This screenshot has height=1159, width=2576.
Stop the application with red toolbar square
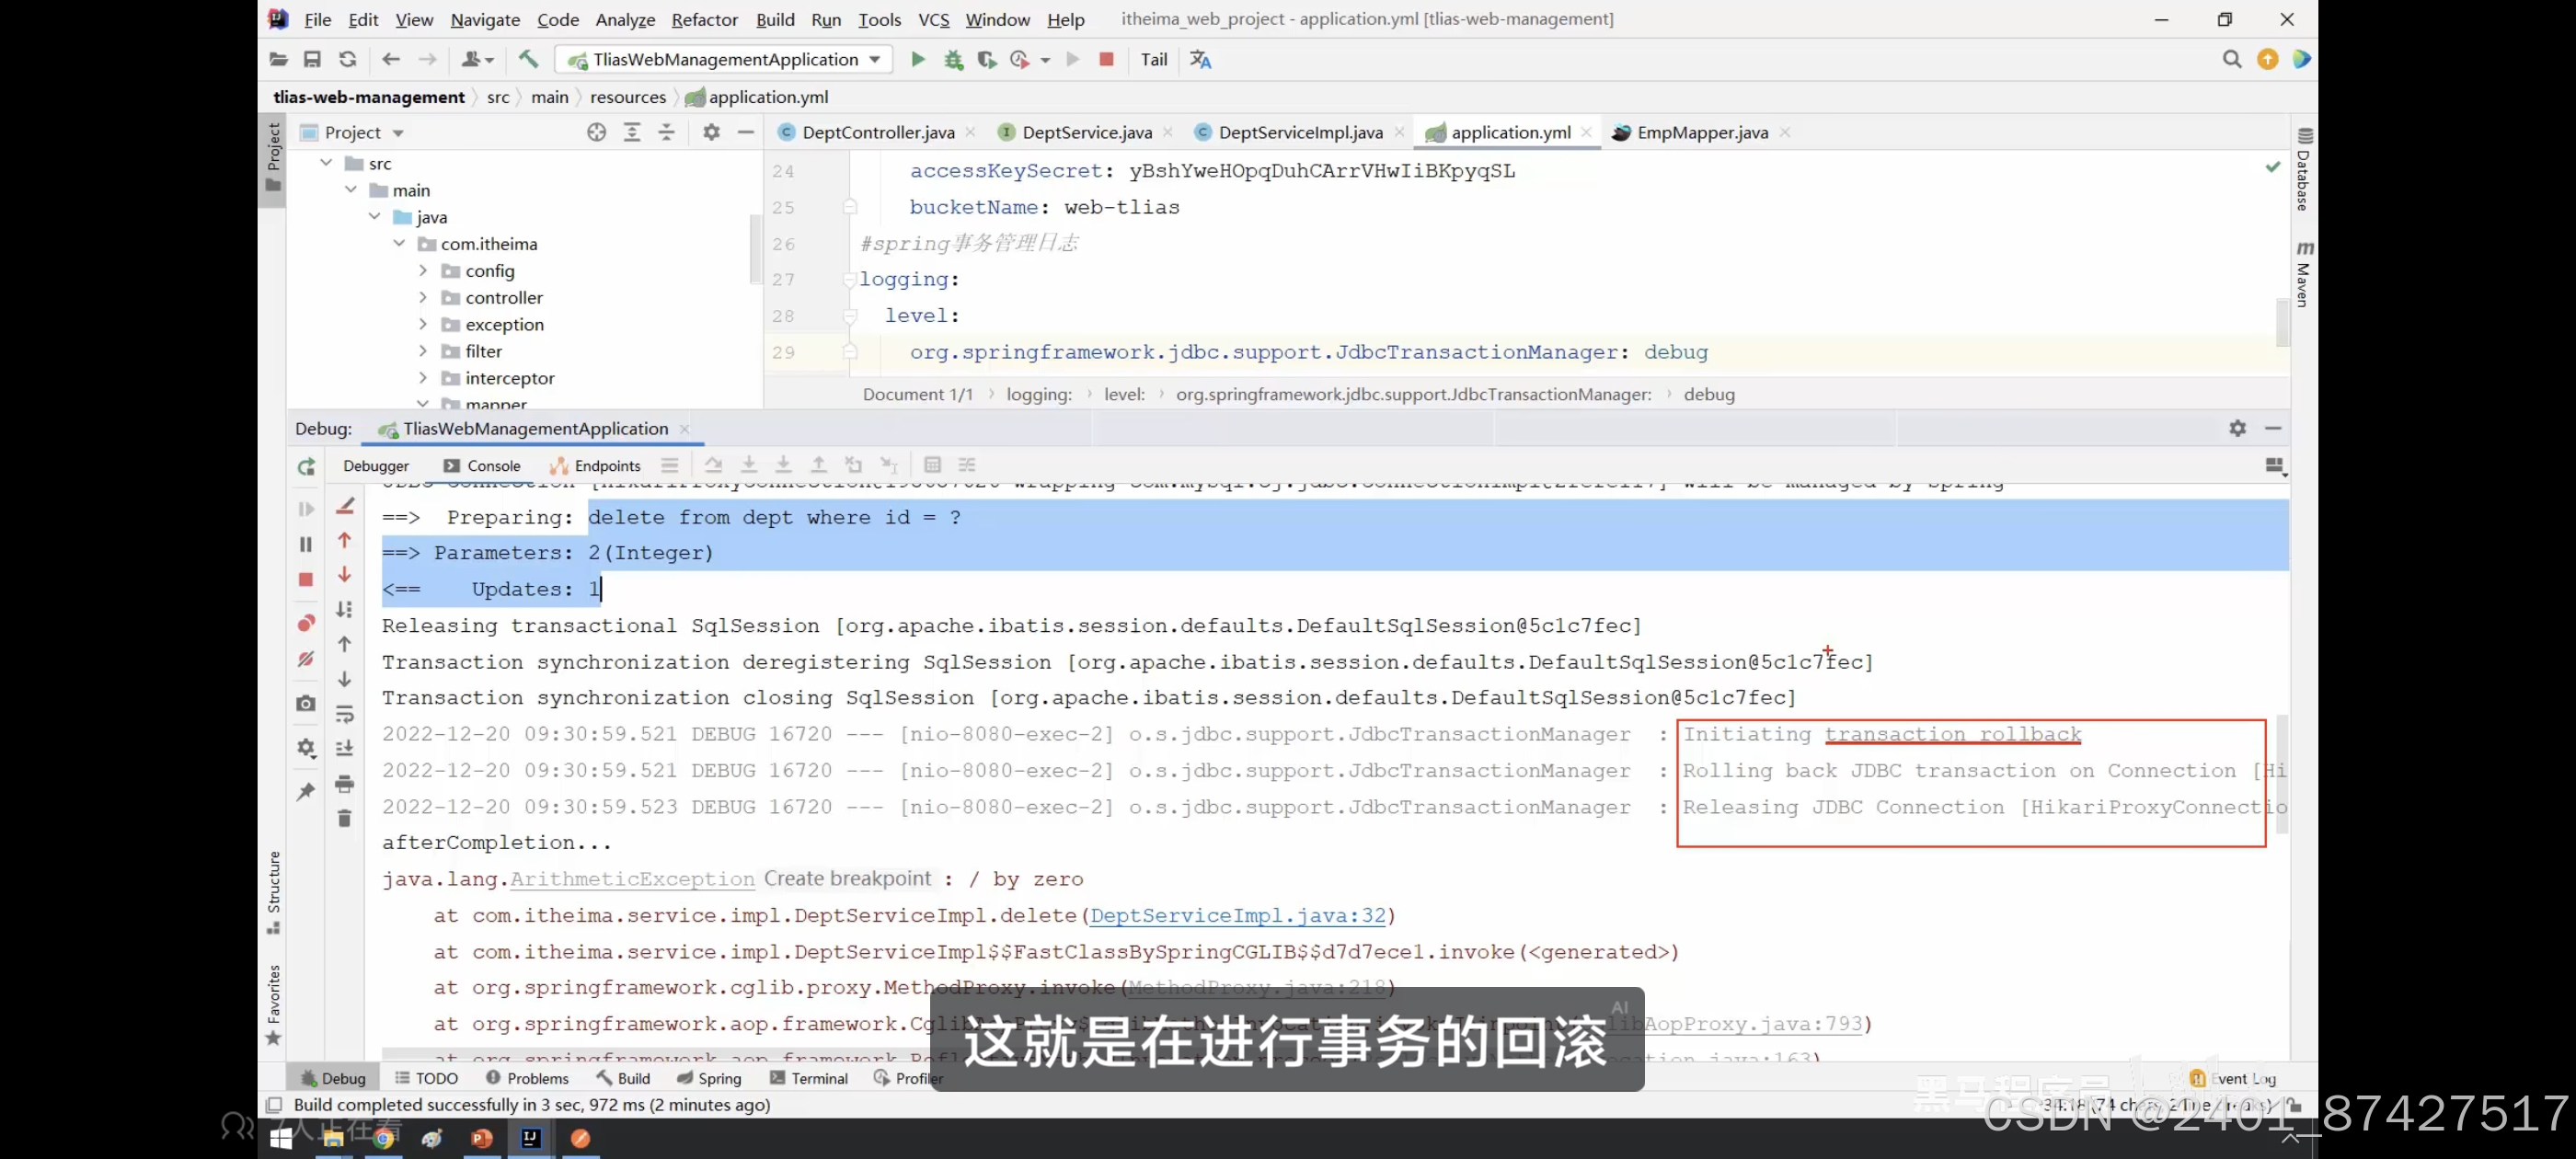pos(1106,59)
